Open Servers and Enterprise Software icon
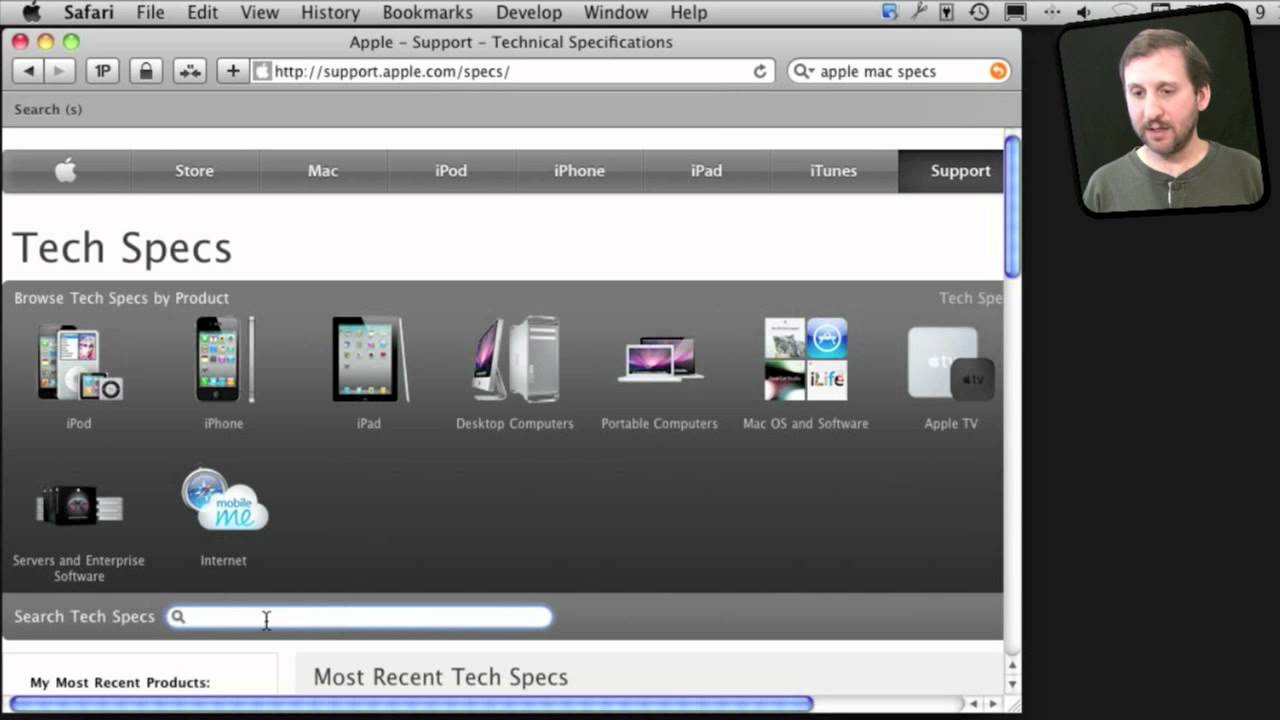Viewport: 1280px width, 720px height. point(79,507)
